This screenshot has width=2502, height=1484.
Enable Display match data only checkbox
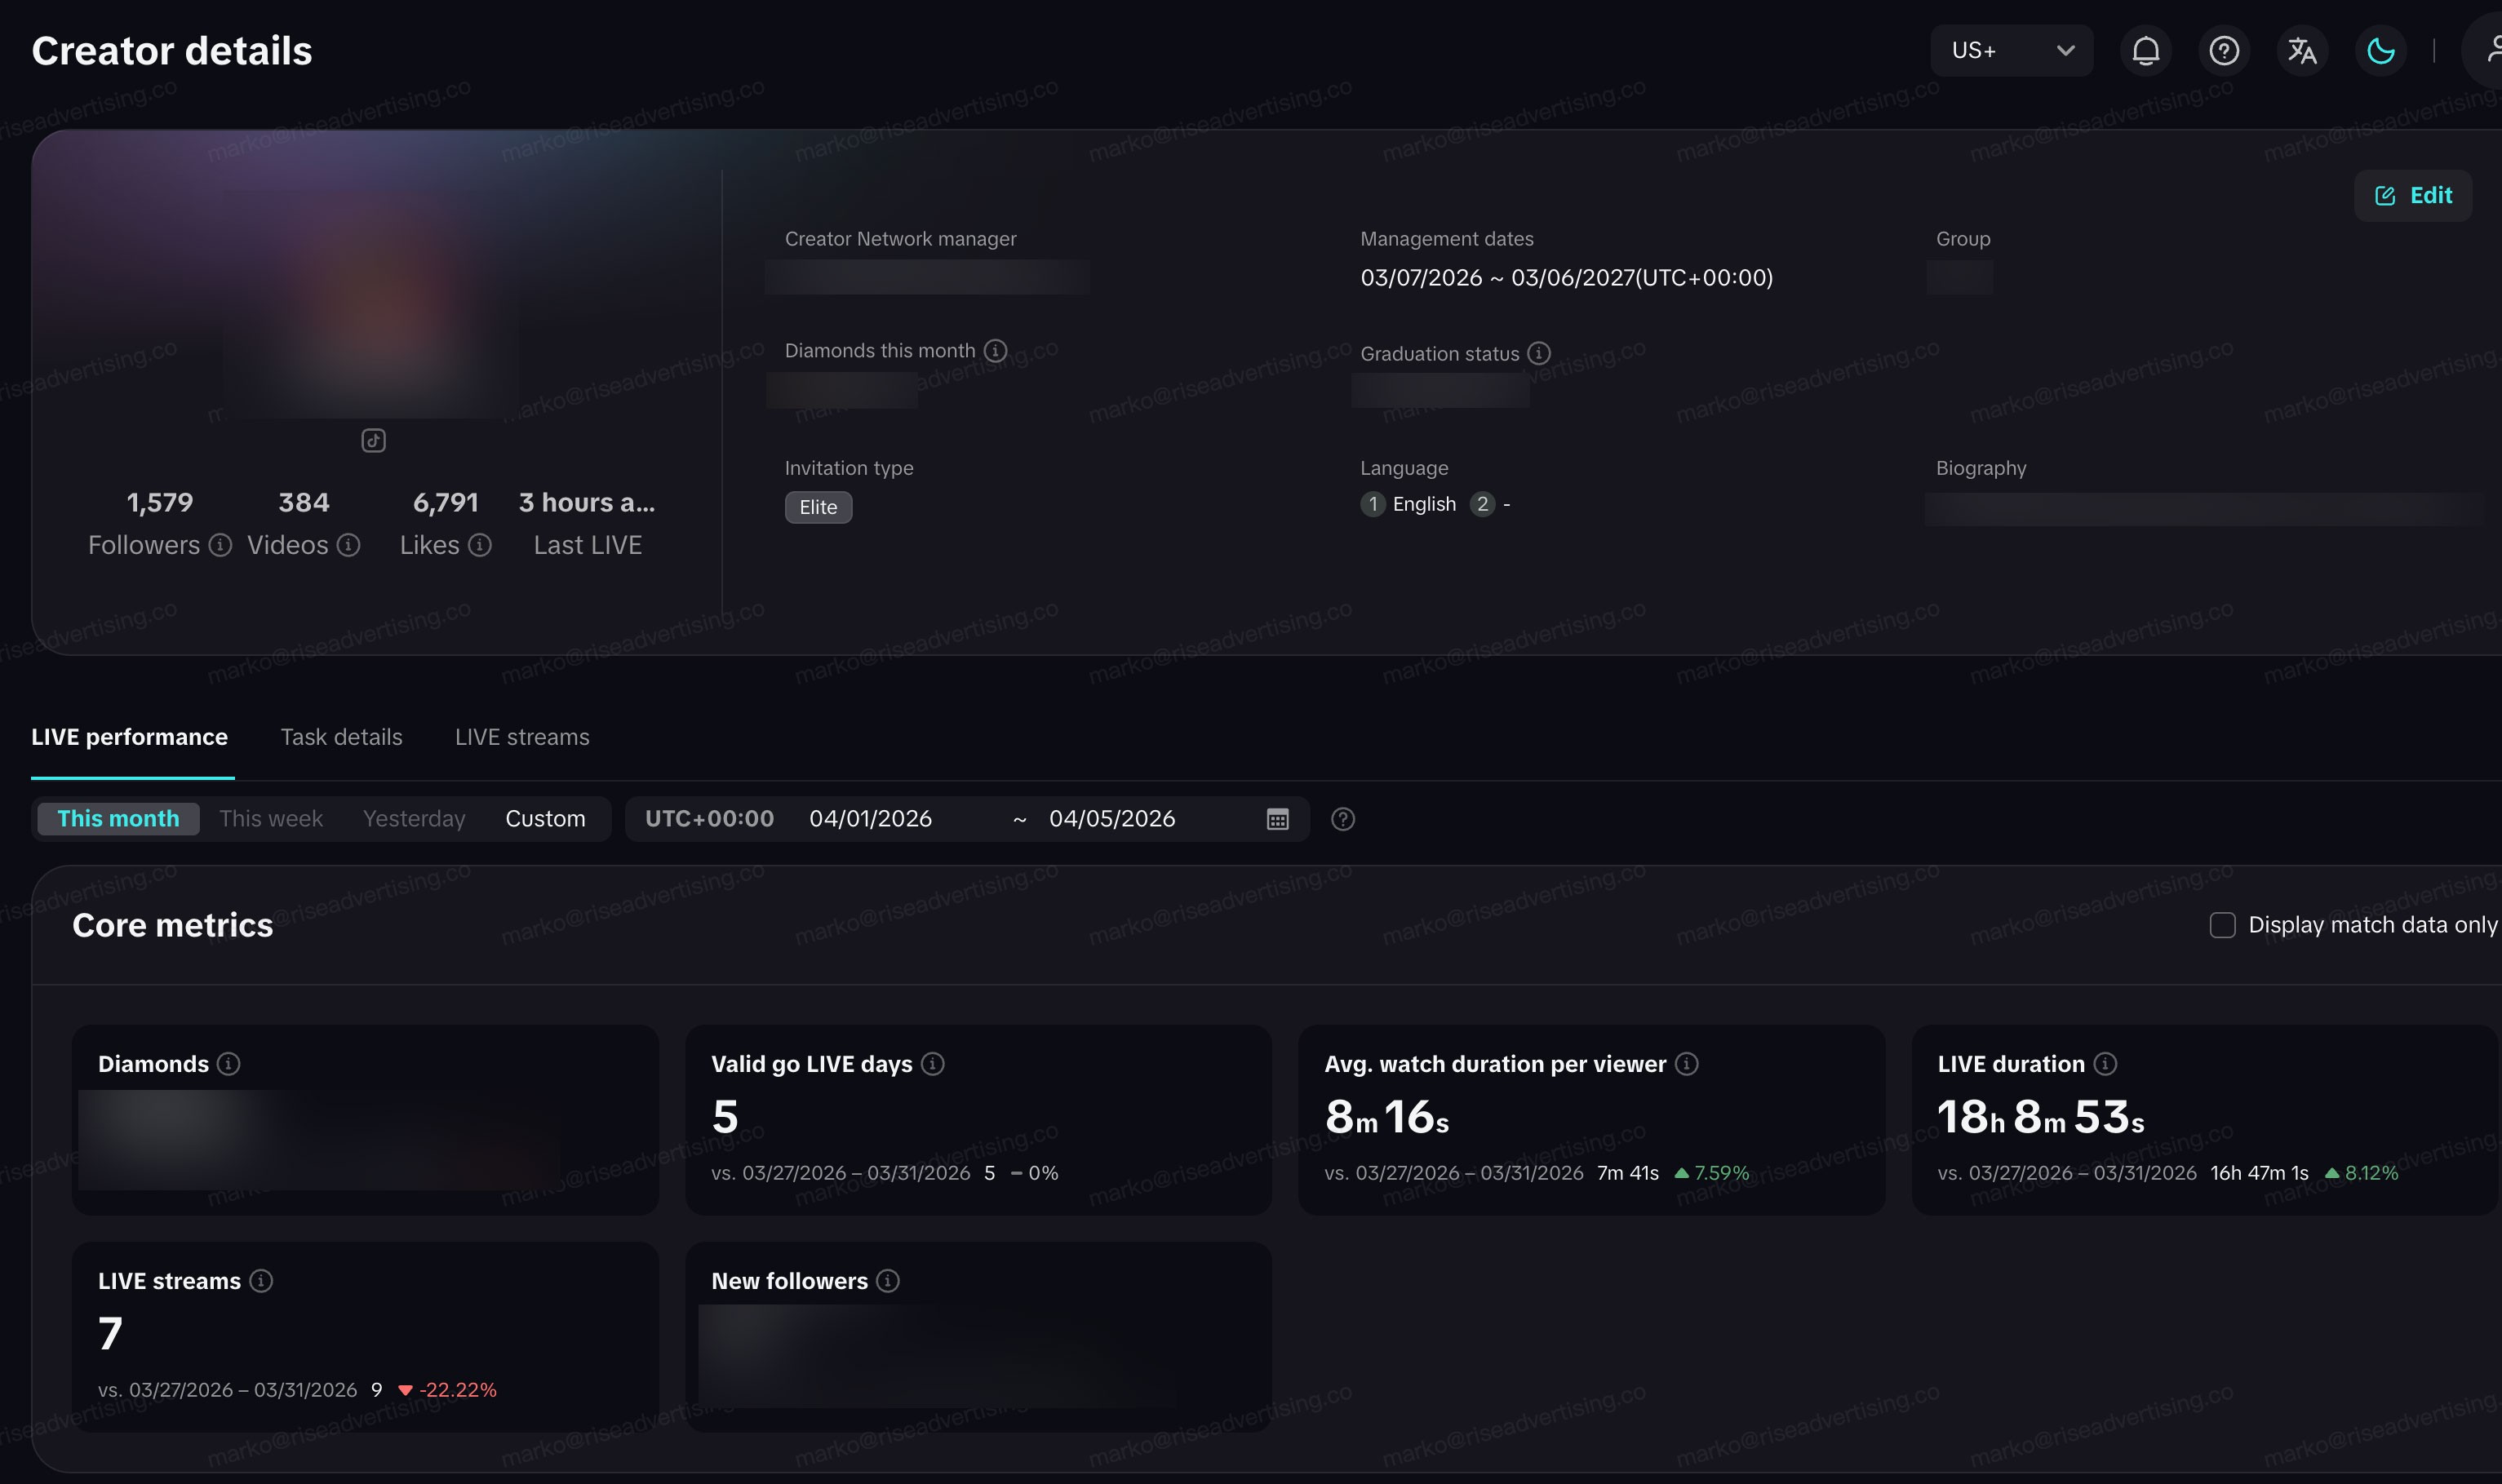pyautogui.click(x=2222, y=925)
